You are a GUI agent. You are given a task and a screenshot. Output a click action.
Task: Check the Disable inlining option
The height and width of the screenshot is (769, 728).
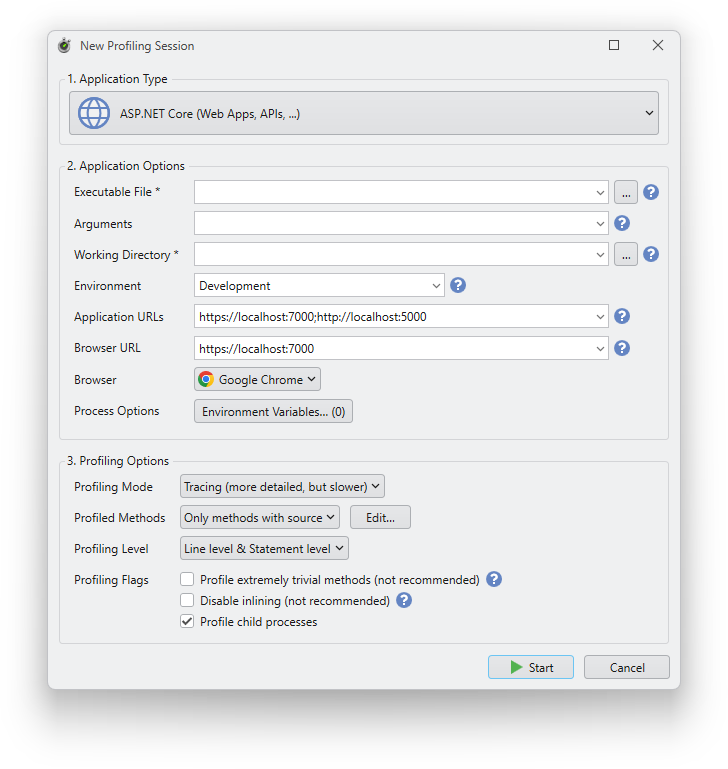click(187, 600)
